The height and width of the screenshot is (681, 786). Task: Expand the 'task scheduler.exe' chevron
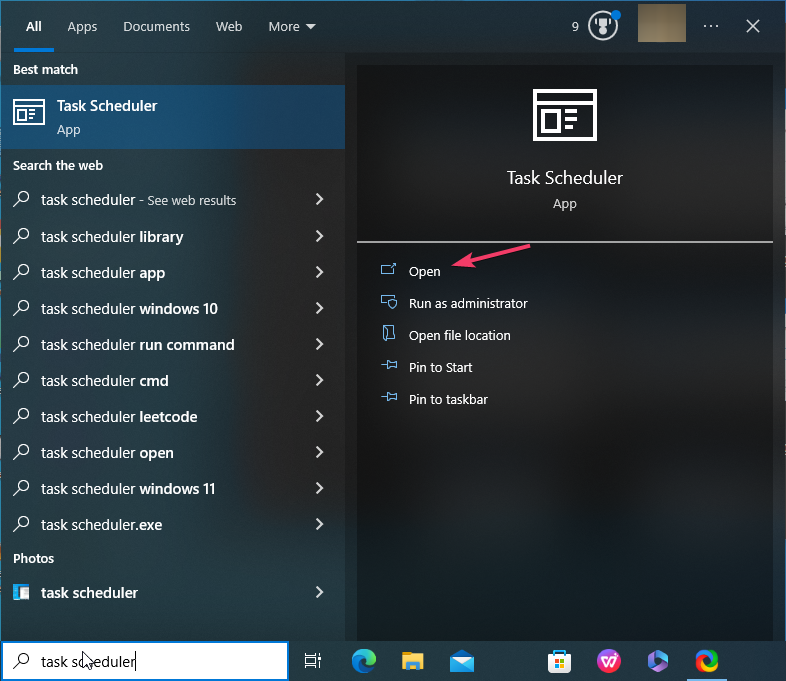(319, 524)
